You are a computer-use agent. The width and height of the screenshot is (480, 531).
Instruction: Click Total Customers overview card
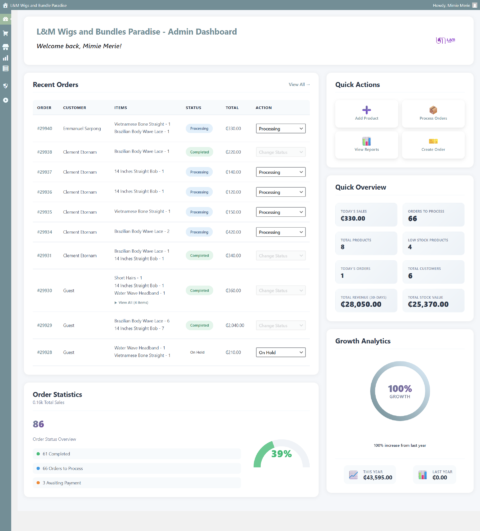[x=433, y=272]
